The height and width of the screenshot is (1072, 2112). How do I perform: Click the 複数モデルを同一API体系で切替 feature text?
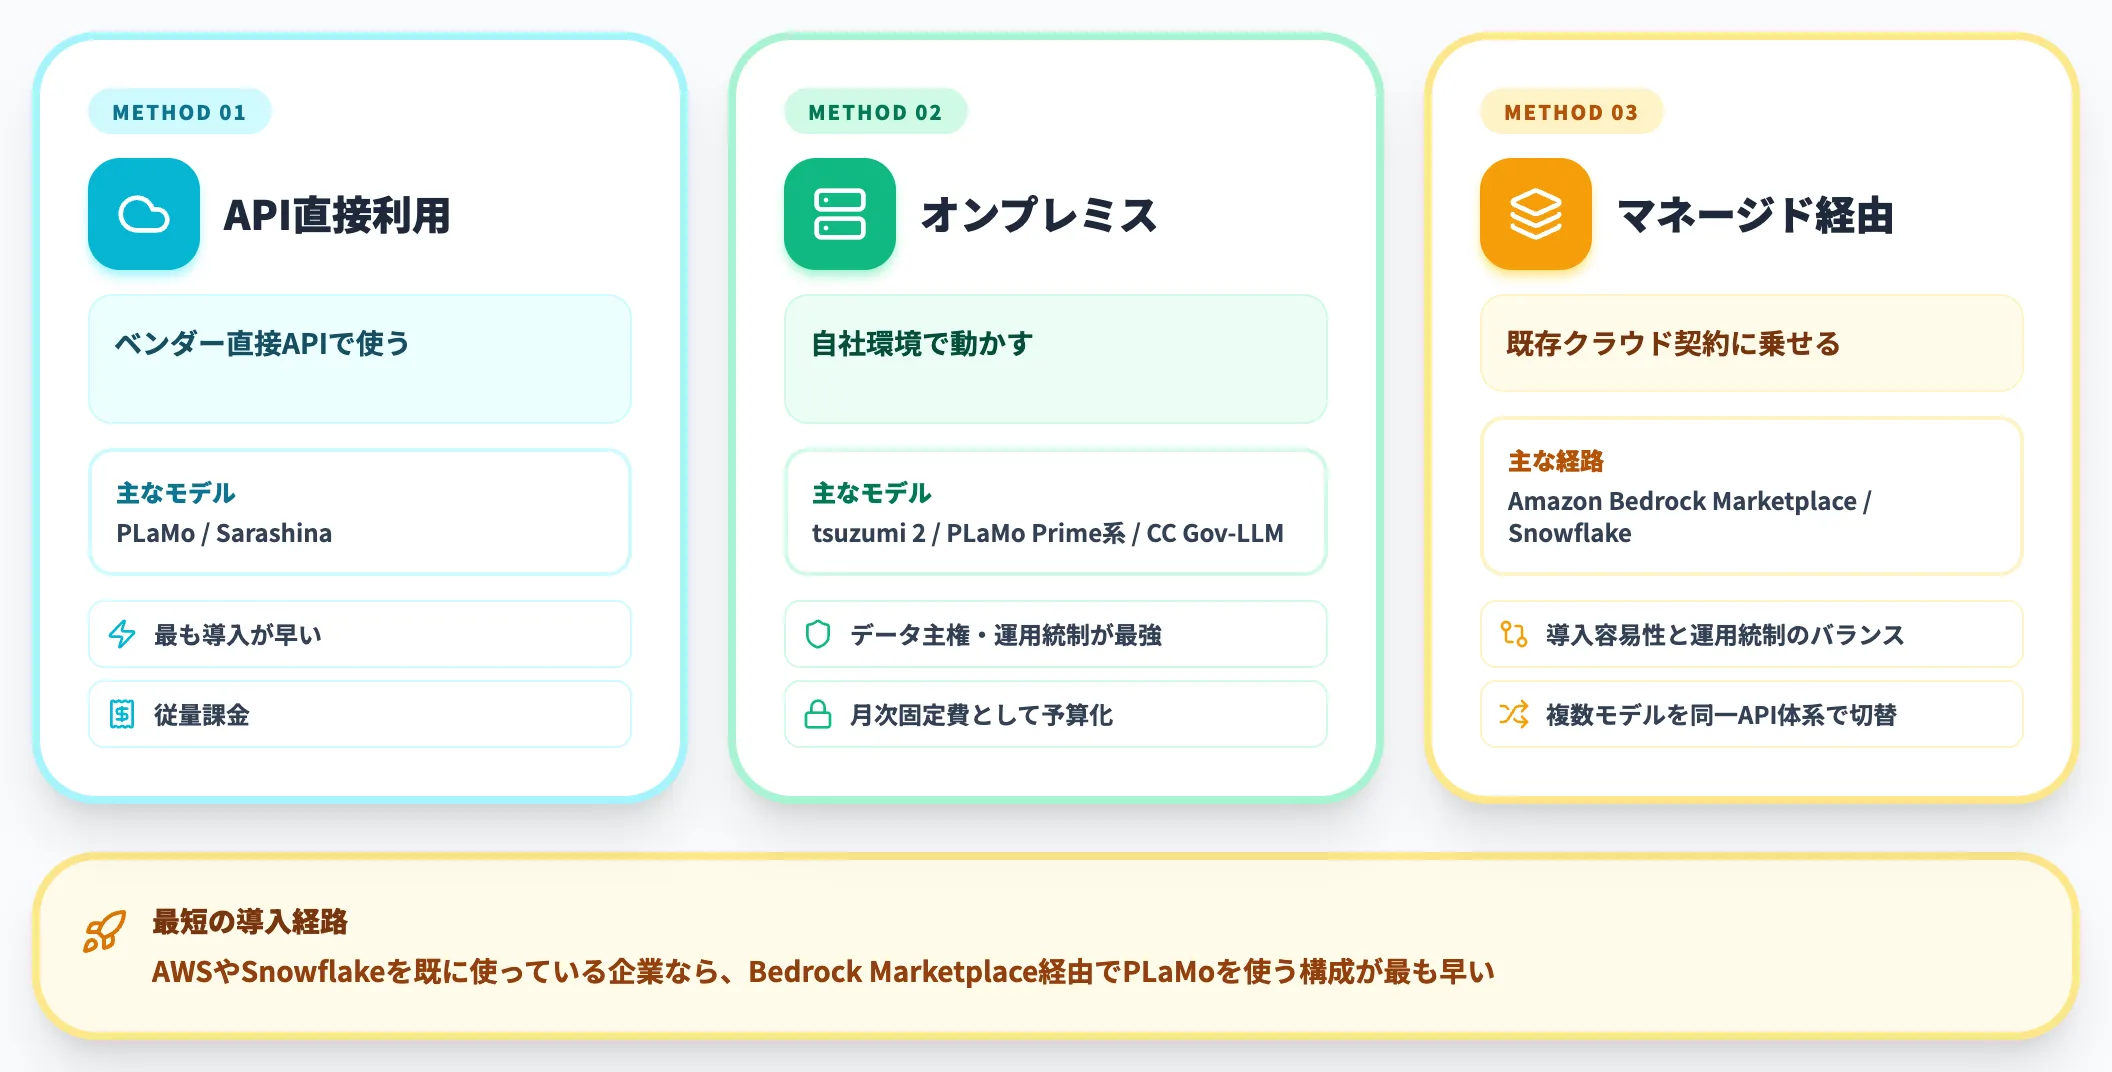click(1721, 715)
